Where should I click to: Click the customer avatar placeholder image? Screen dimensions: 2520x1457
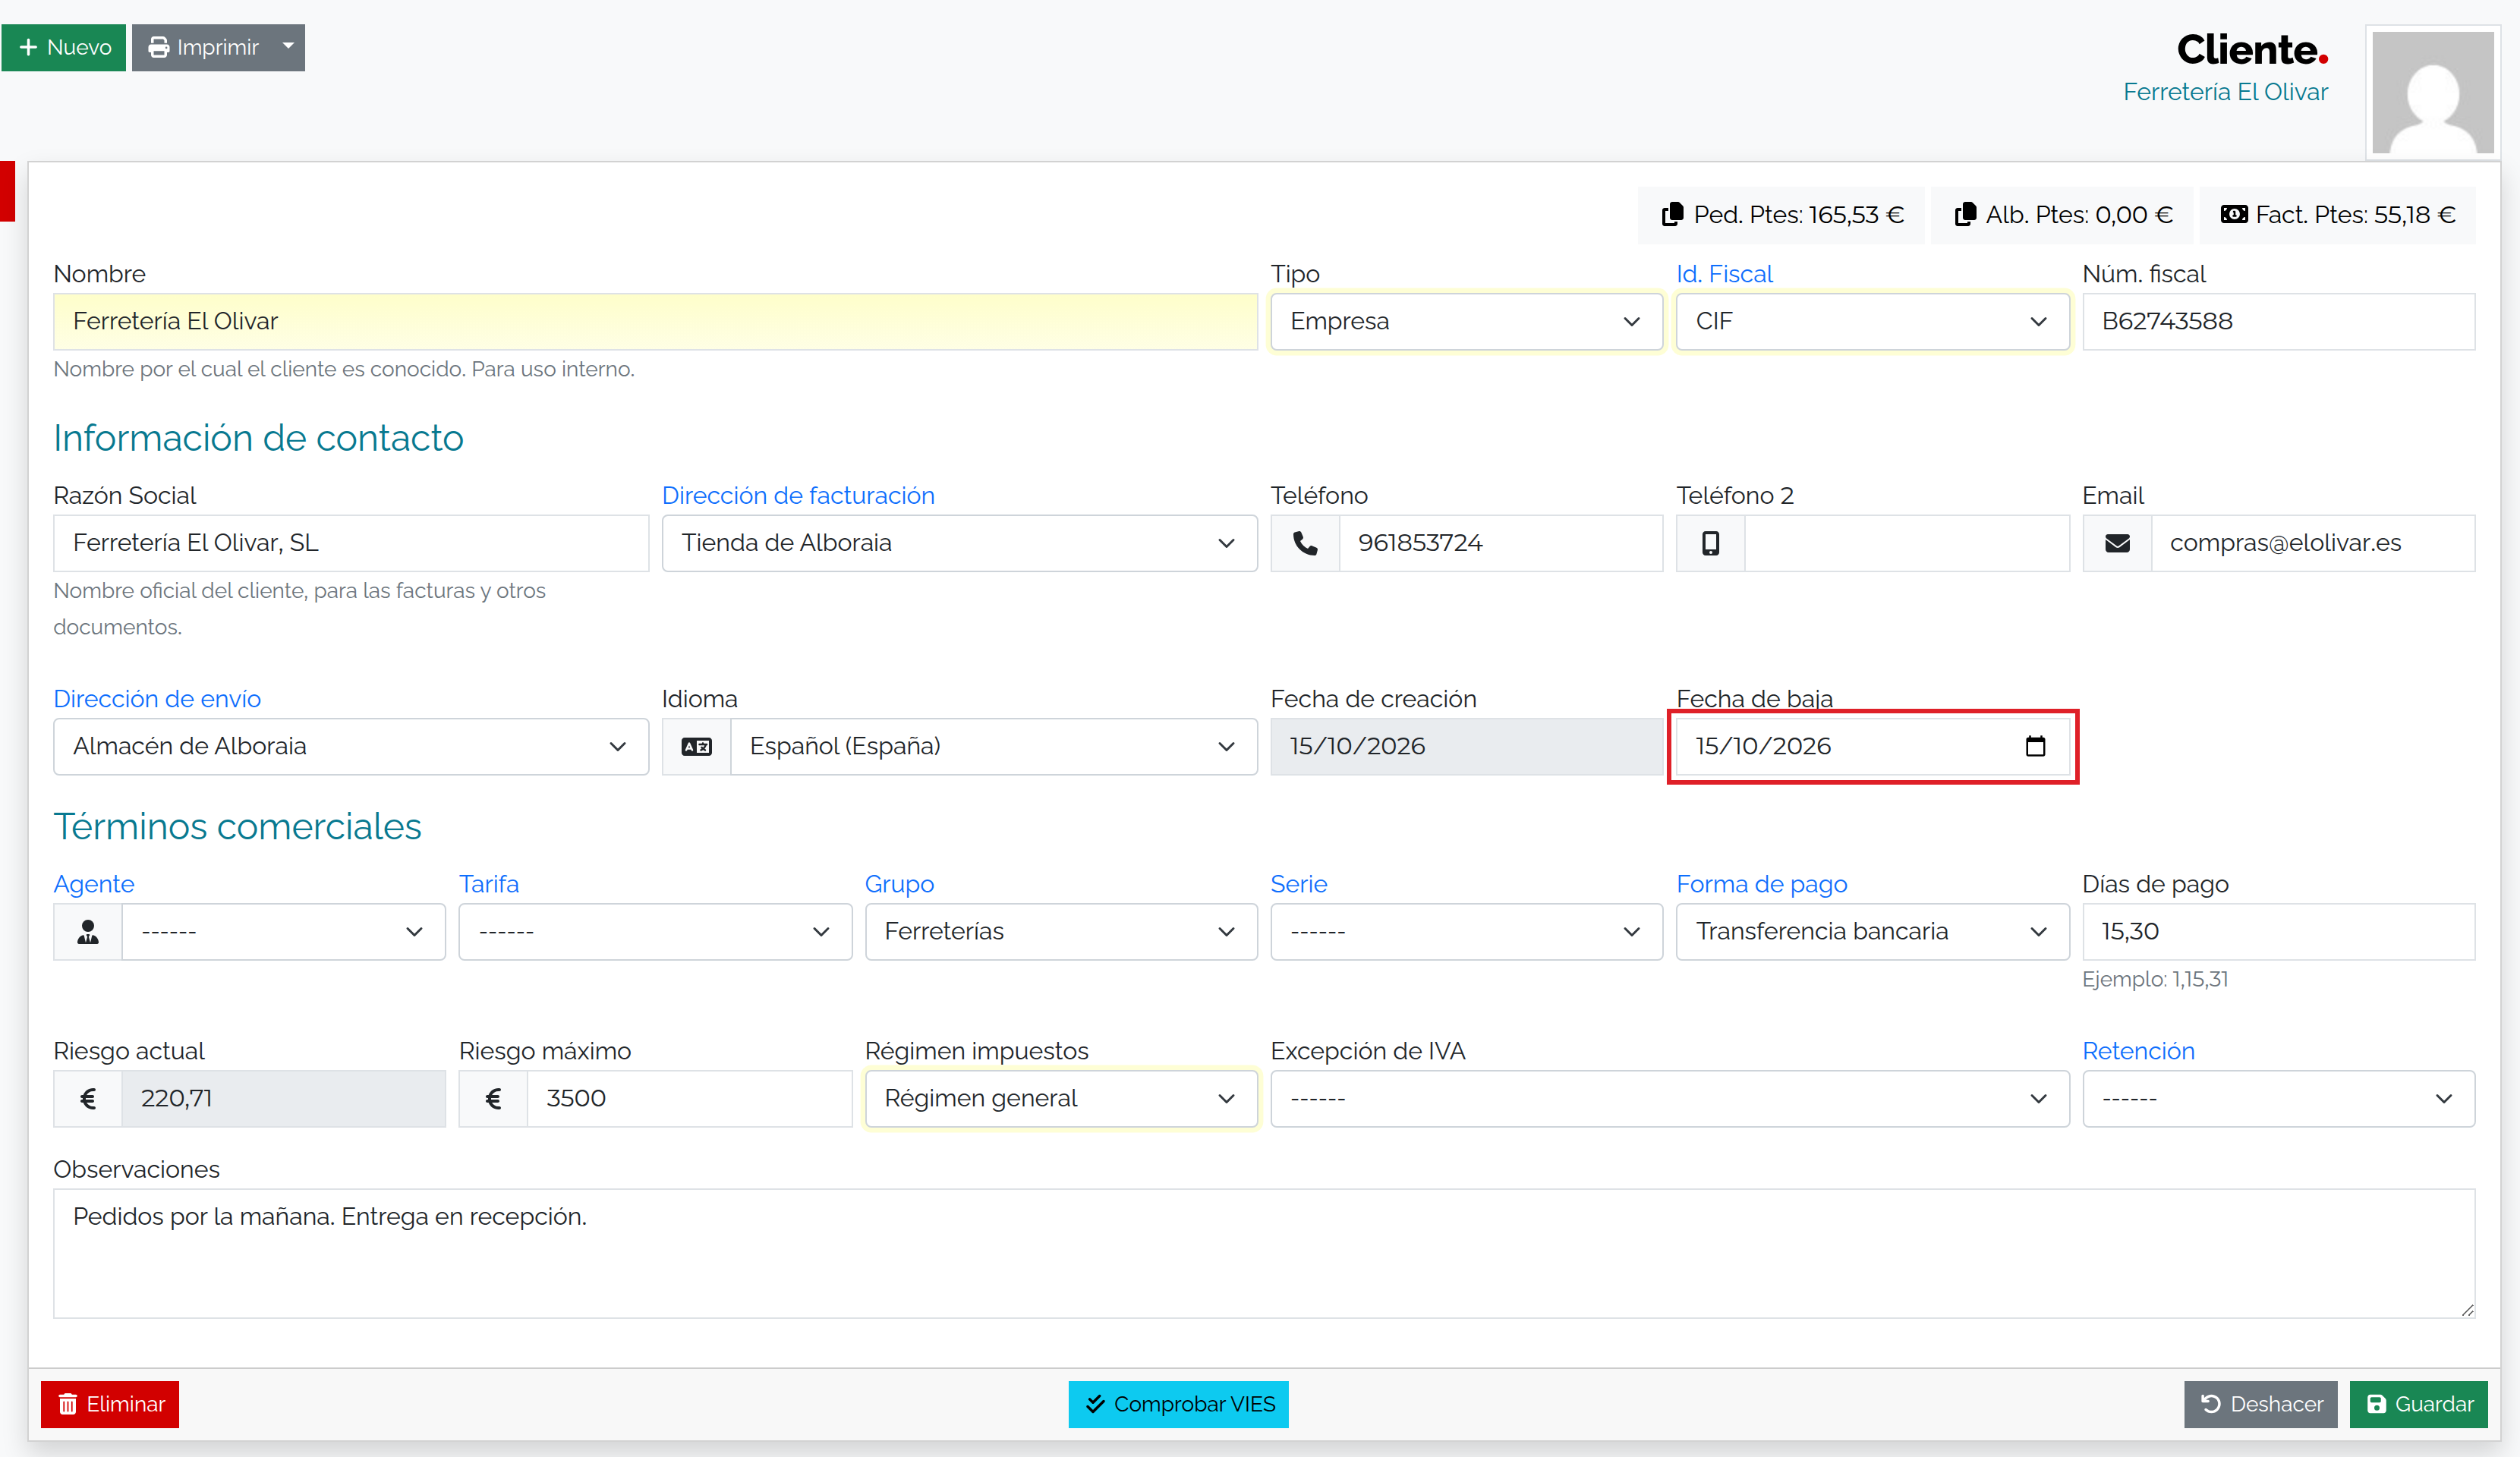2433,93
